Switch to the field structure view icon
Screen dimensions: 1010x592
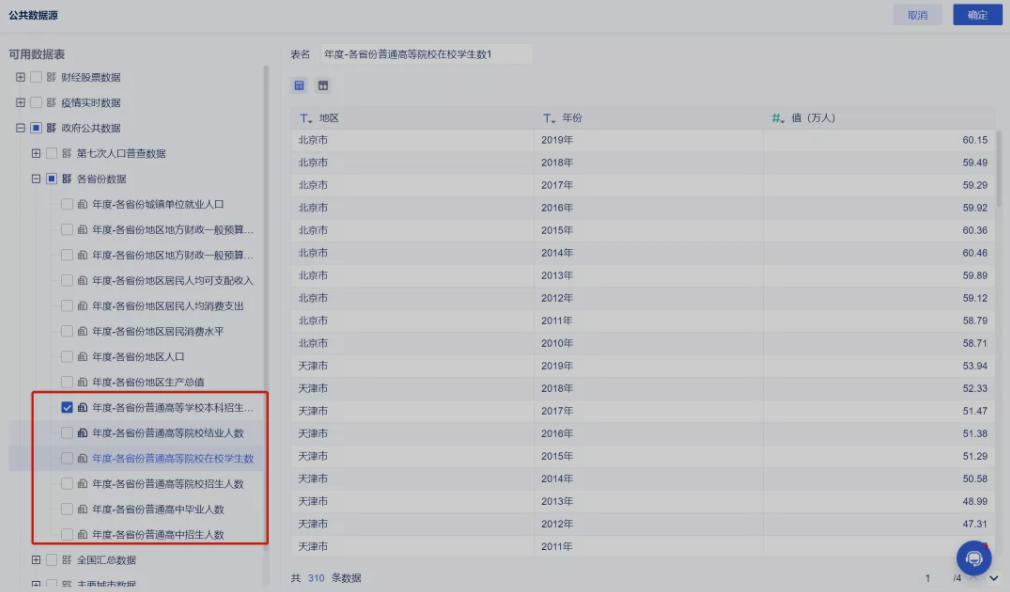pyautogui.click(x=323, y=85)
